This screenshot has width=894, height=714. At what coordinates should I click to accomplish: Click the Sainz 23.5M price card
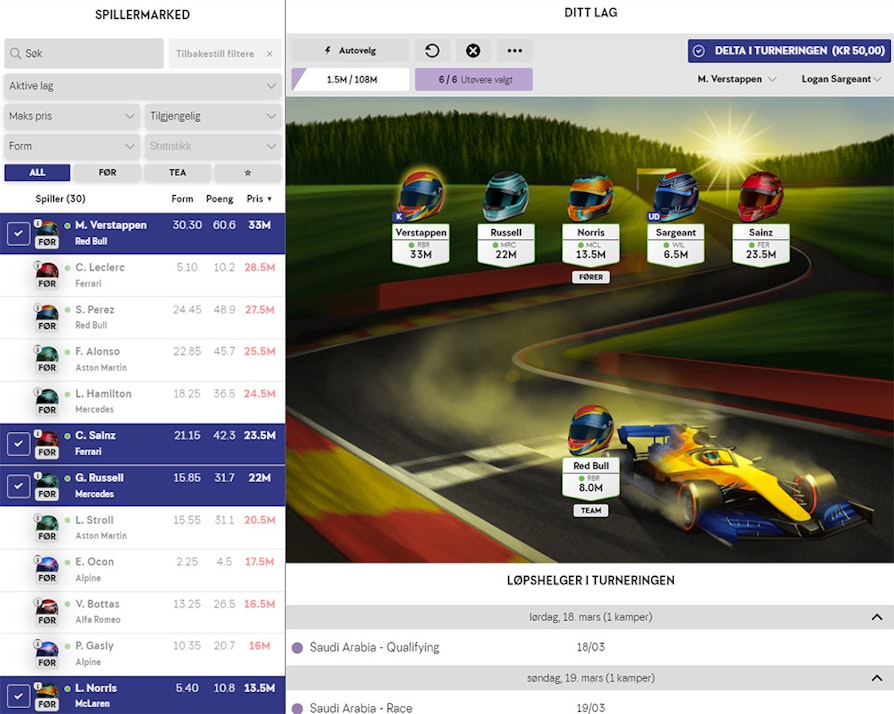pos(761,245)
